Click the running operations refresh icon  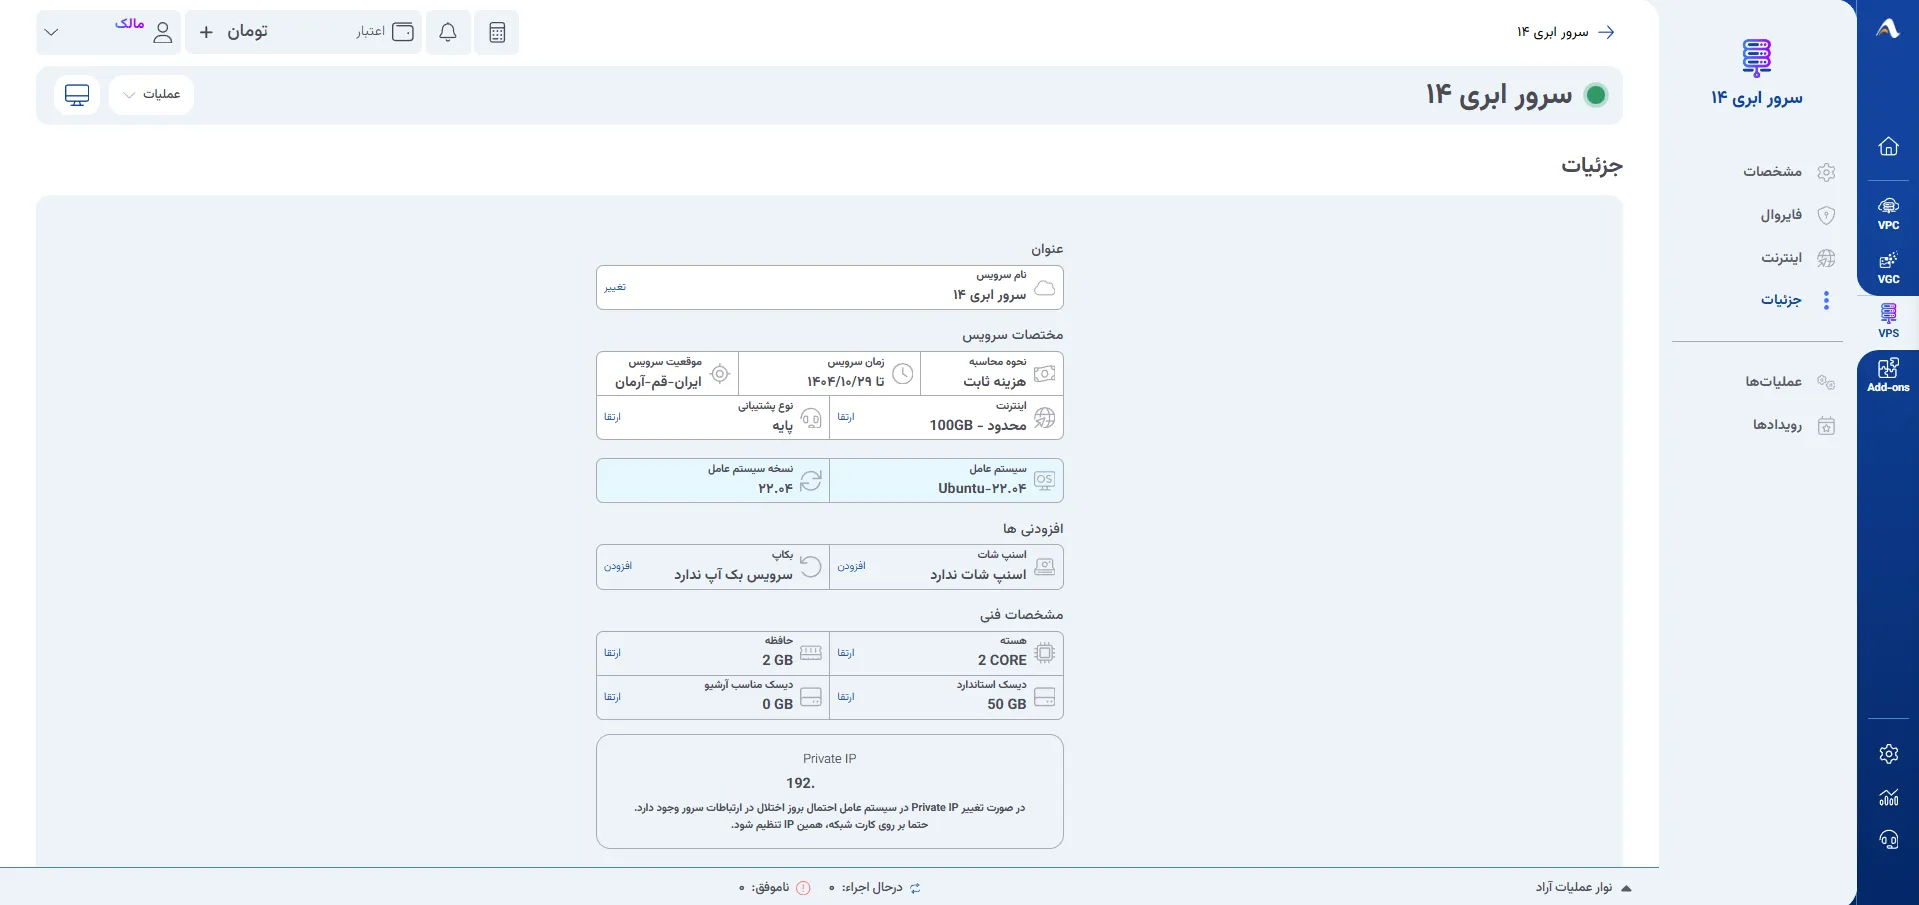[x=915, y=888]
